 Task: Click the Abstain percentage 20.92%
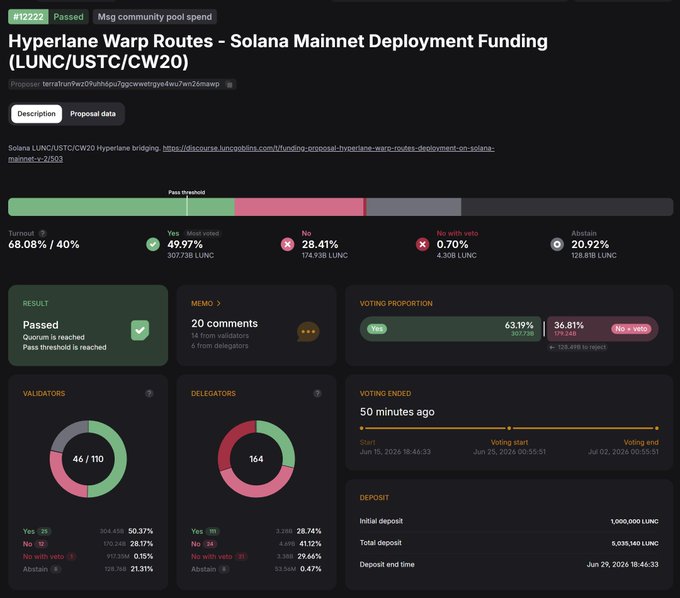point(590,244)
